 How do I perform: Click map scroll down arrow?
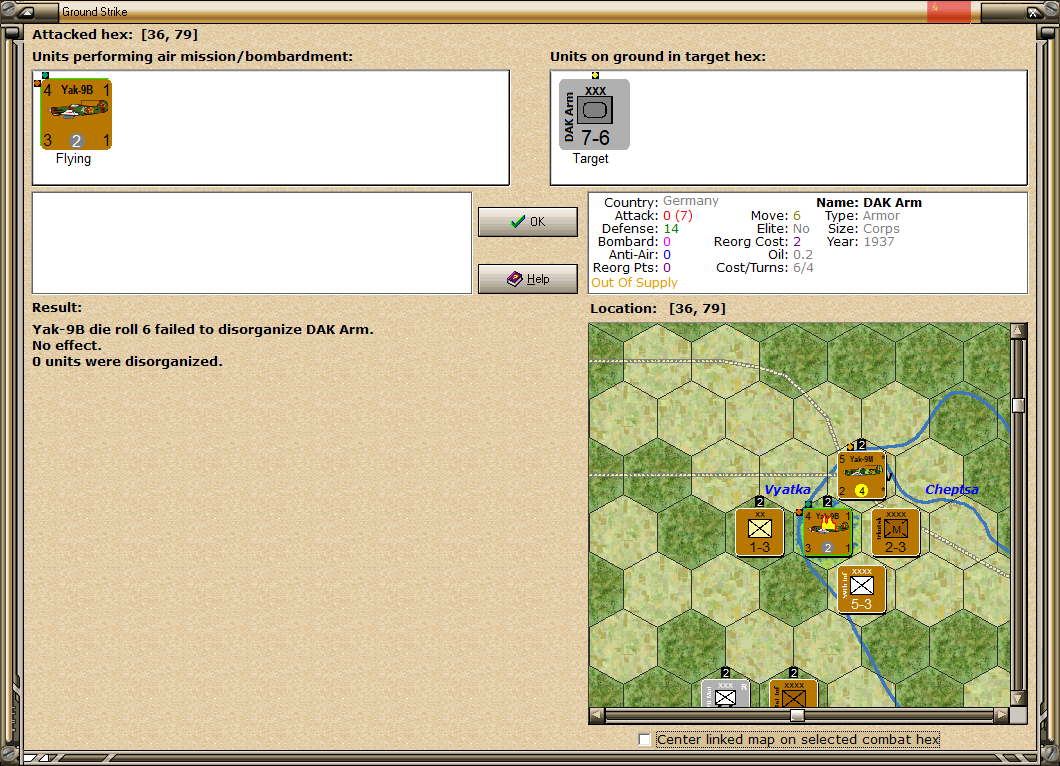point(1018,698)
